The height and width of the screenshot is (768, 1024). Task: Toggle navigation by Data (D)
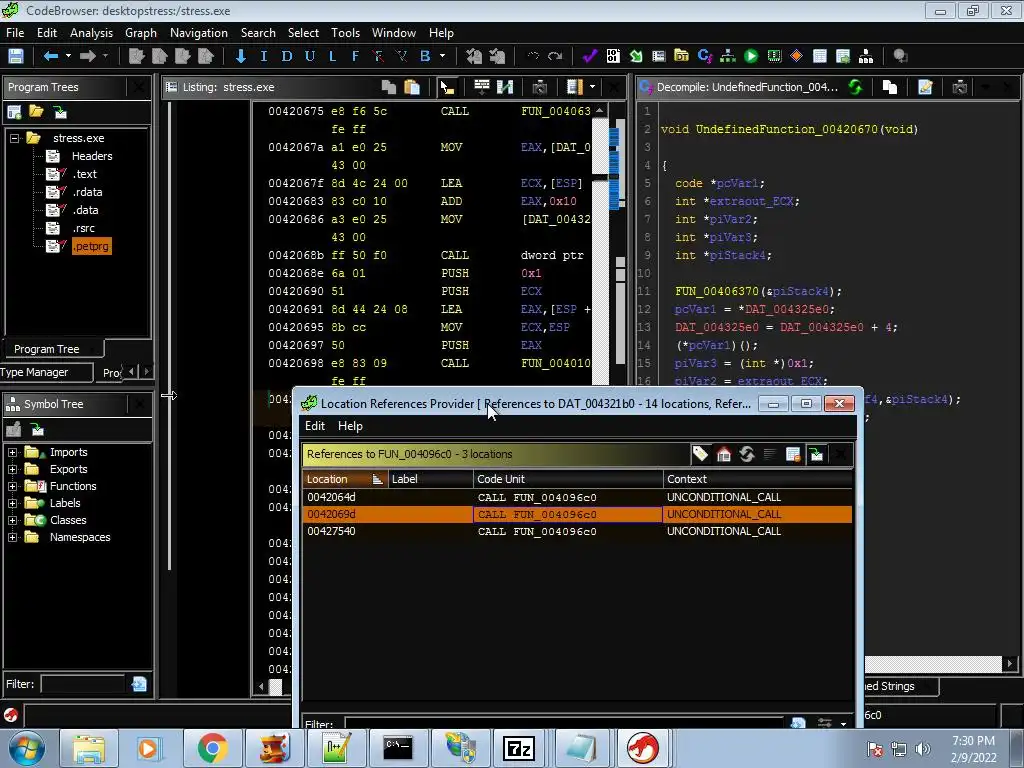pos(287,56)
